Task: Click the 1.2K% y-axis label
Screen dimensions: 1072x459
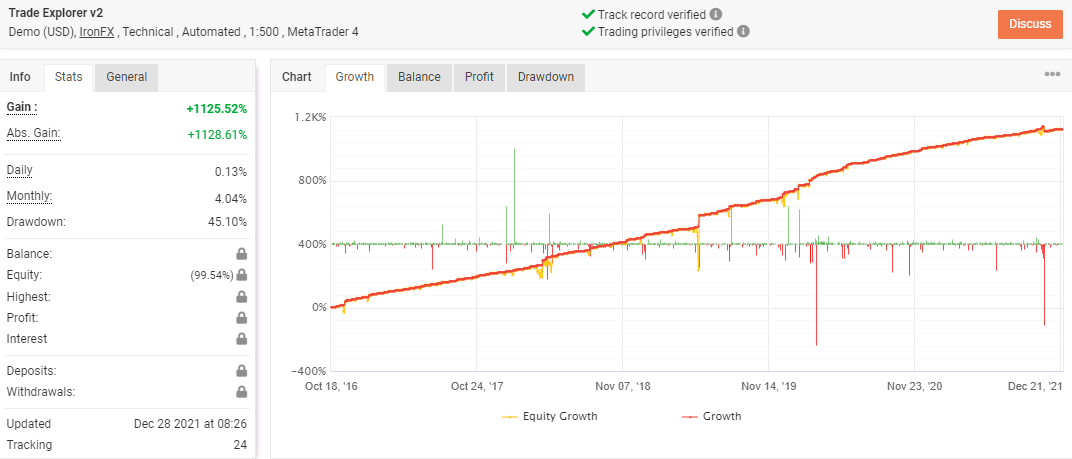Action: (x=310, y=118)
